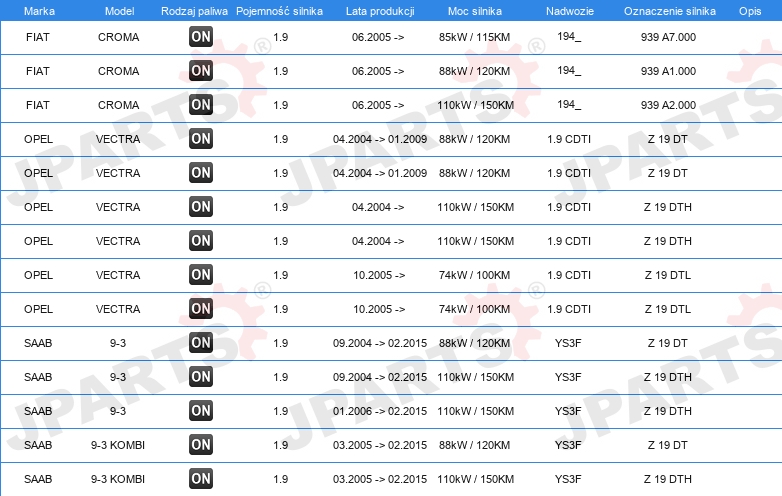Viewport: 782px width, 496px height.
Task: Click the ON badge in the SAAB 9-3 KOMBI 110kW row
Action: pos(201,479)
